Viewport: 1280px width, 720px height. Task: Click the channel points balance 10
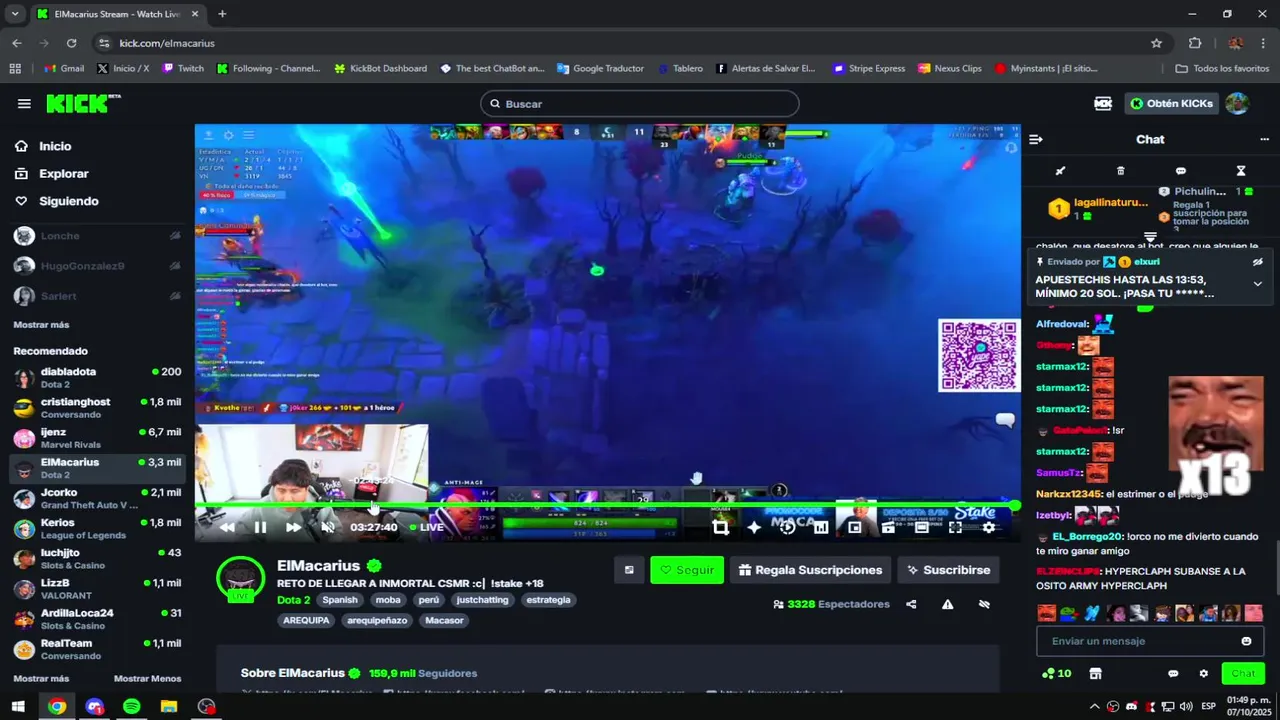click(x=1056, y=673)
